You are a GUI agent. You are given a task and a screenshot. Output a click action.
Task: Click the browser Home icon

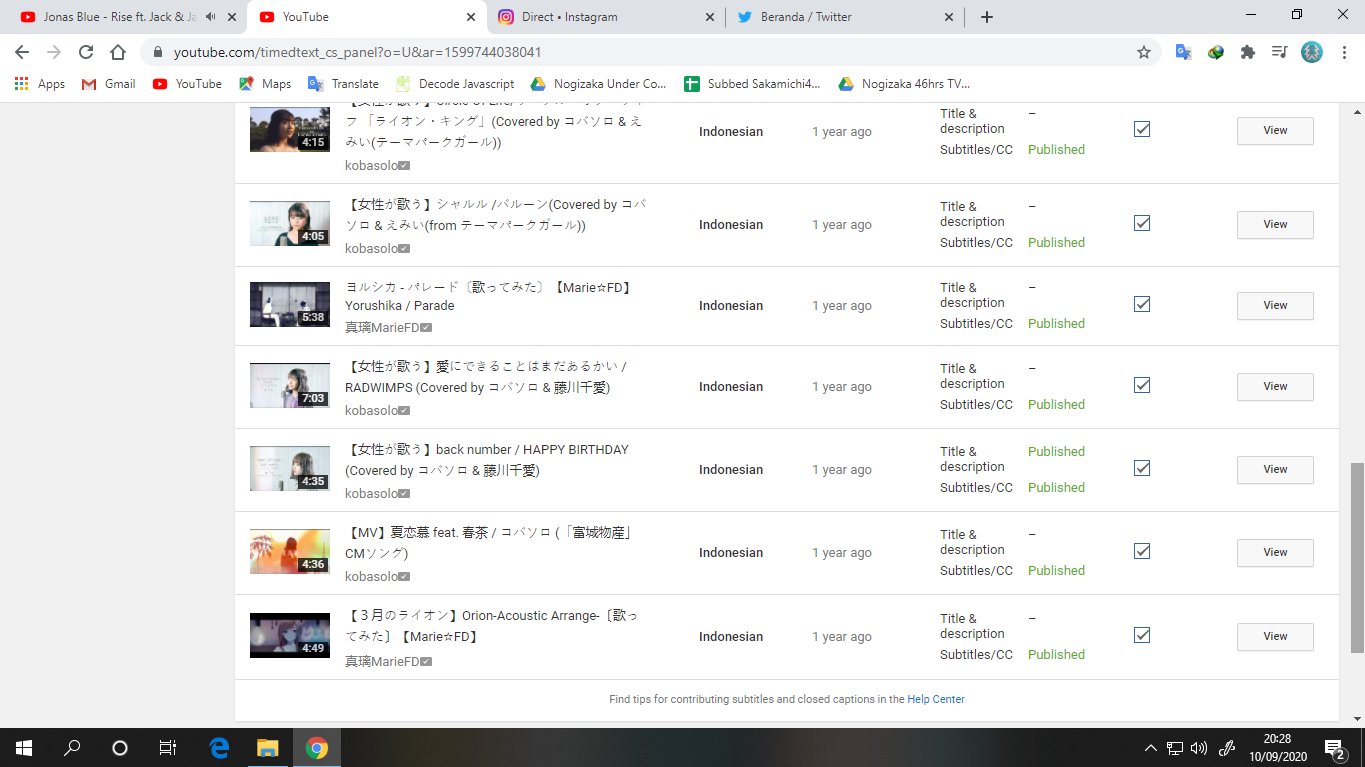pos(118,52)
